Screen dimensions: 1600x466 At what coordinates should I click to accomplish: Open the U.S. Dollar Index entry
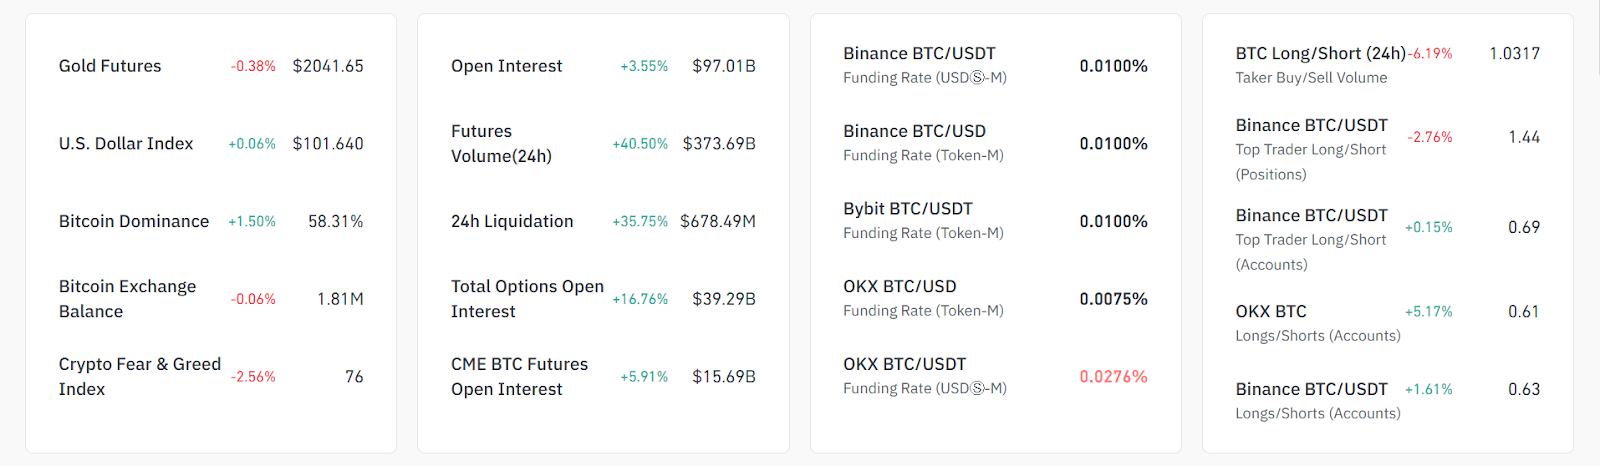(x=126, y=144)
